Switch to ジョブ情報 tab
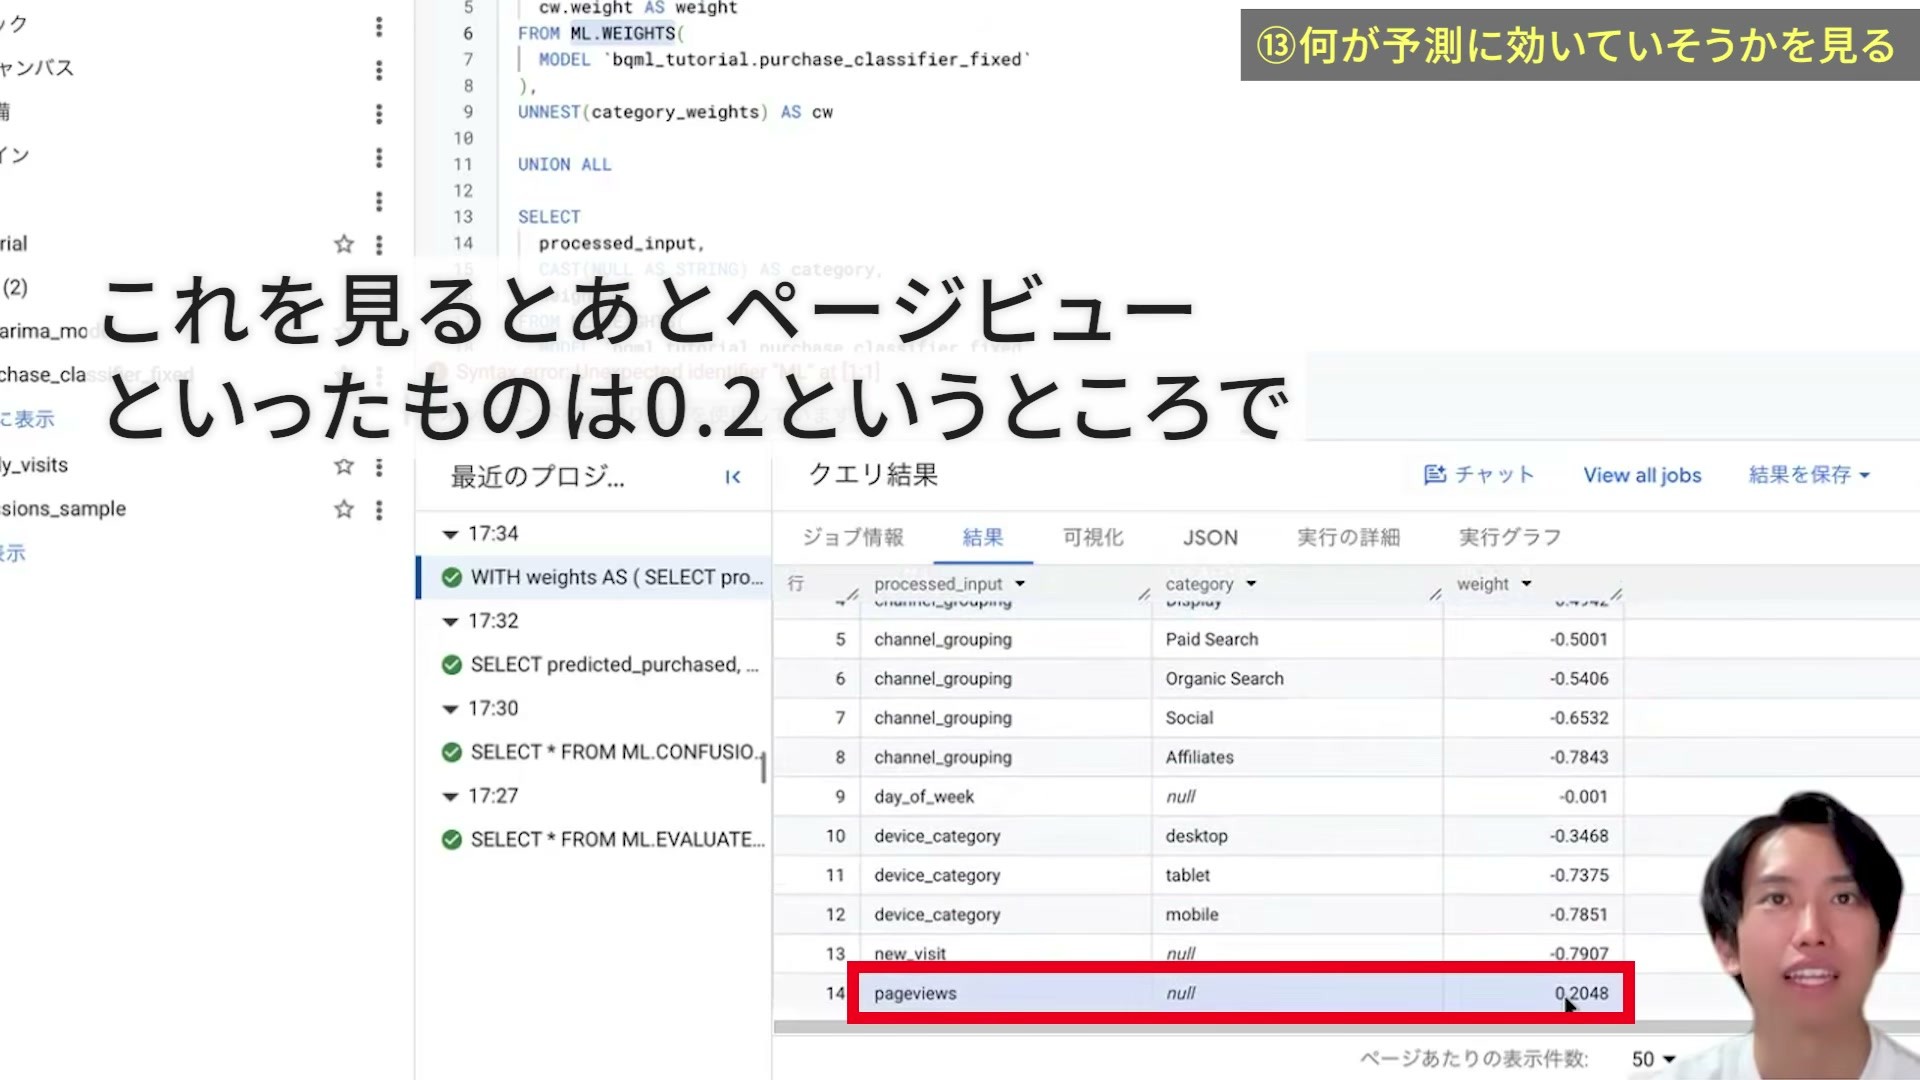 coord(853,538)
